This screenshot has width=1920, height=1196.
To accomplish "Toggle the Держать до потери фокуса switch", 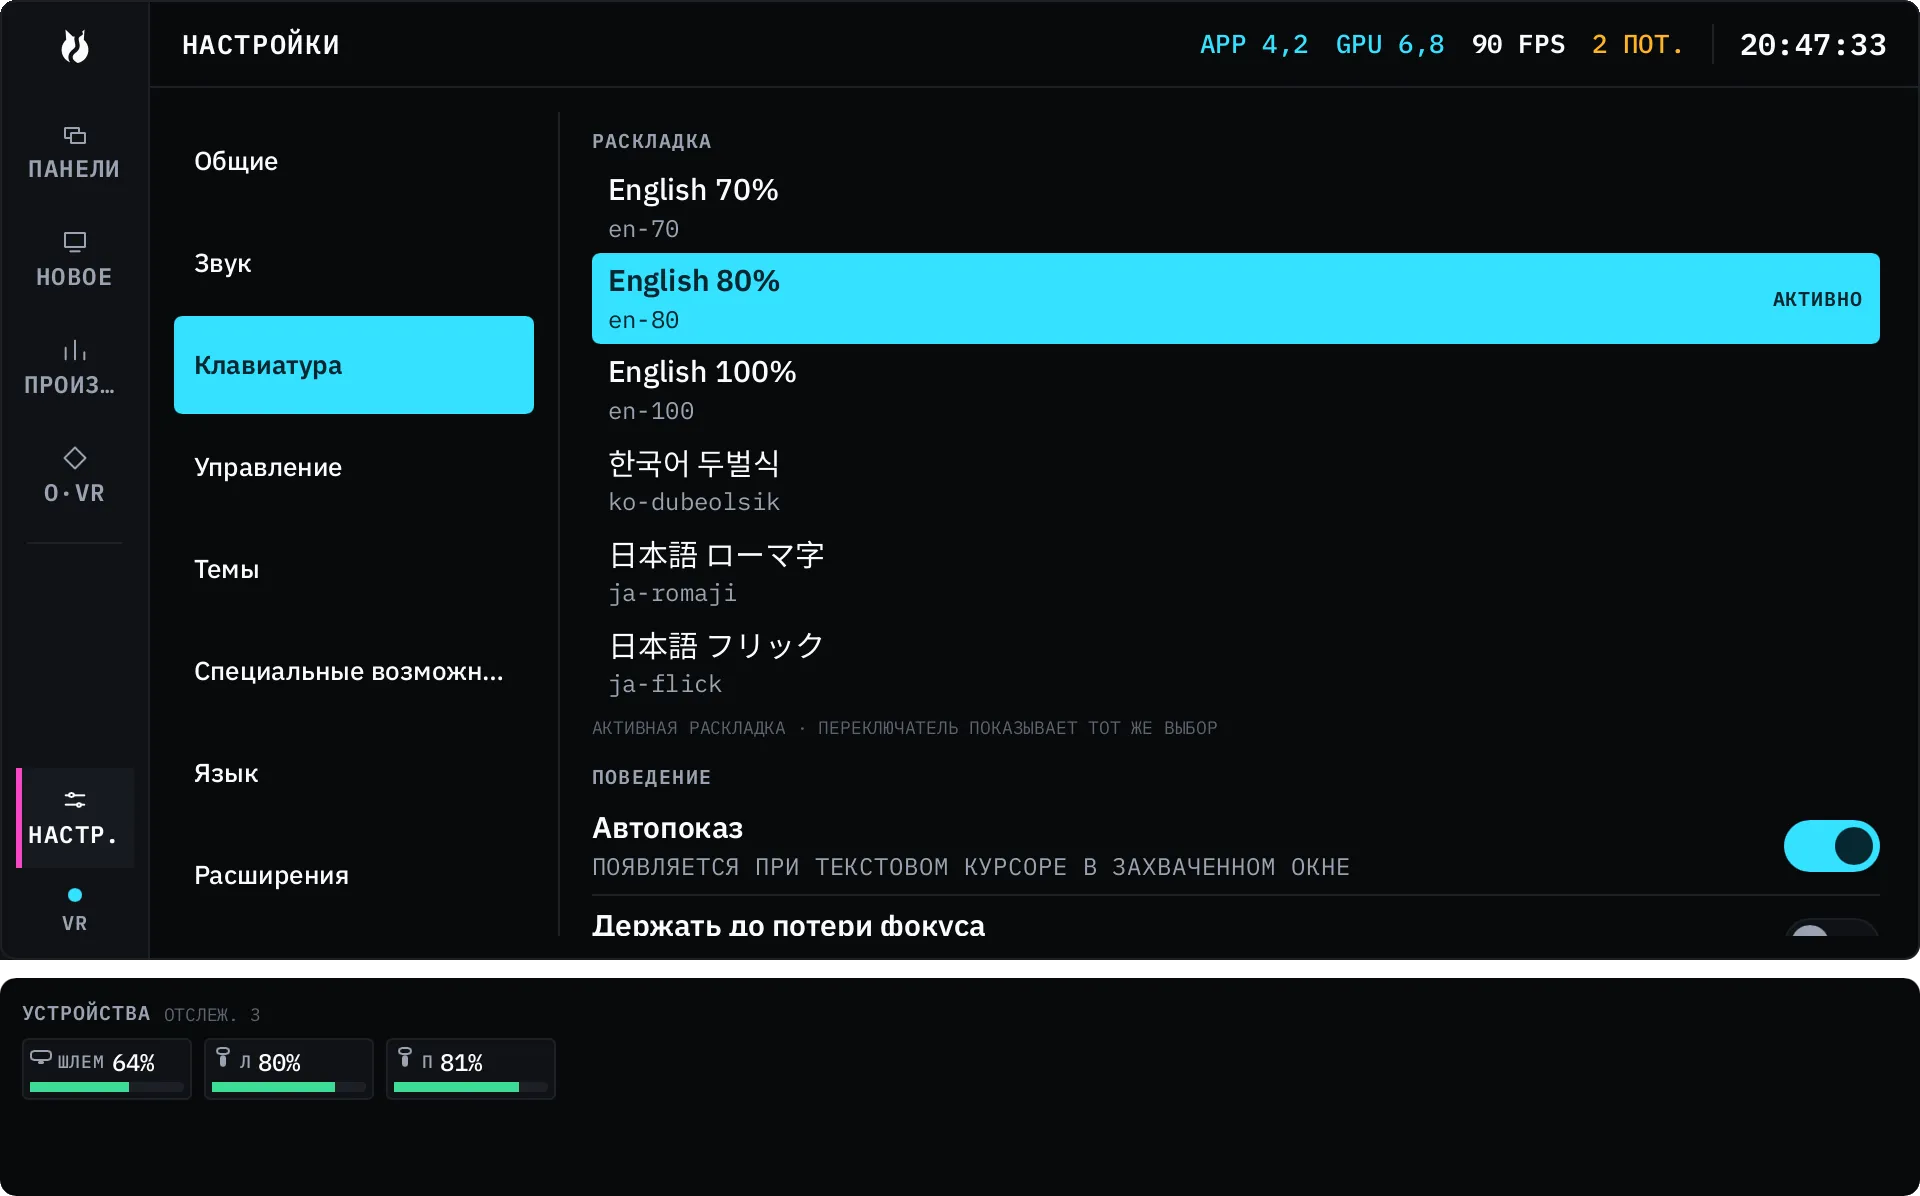I will pos(1831,928).
